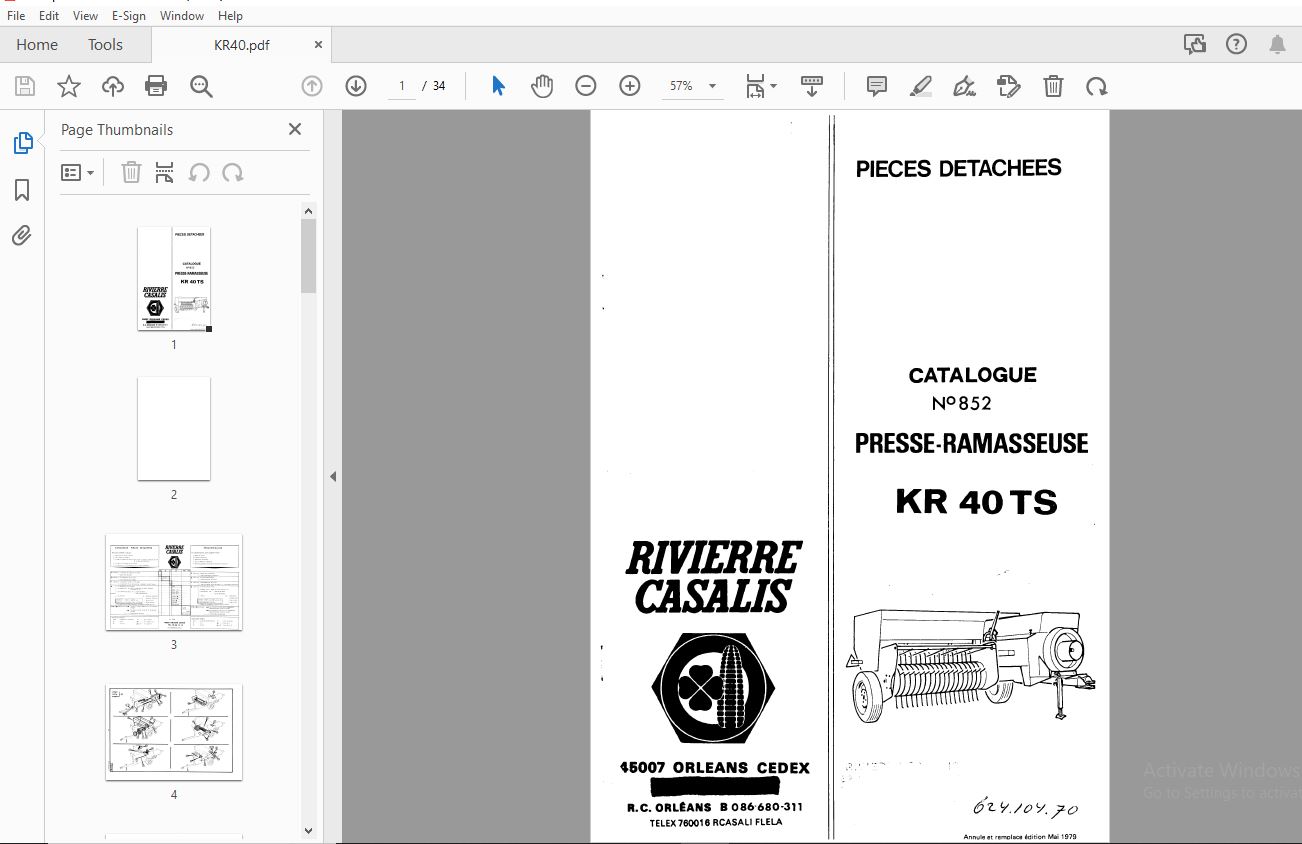
Task: Save the file with the floppy disk icon
Action: pyautogui.click(x=25, y=86)
